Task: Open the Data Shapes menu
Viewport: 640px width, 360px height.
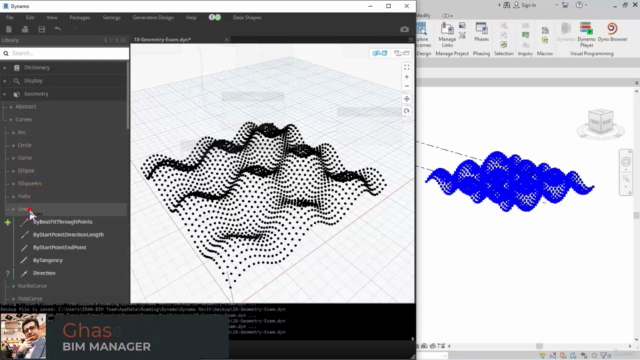Action: coord(247,18)
